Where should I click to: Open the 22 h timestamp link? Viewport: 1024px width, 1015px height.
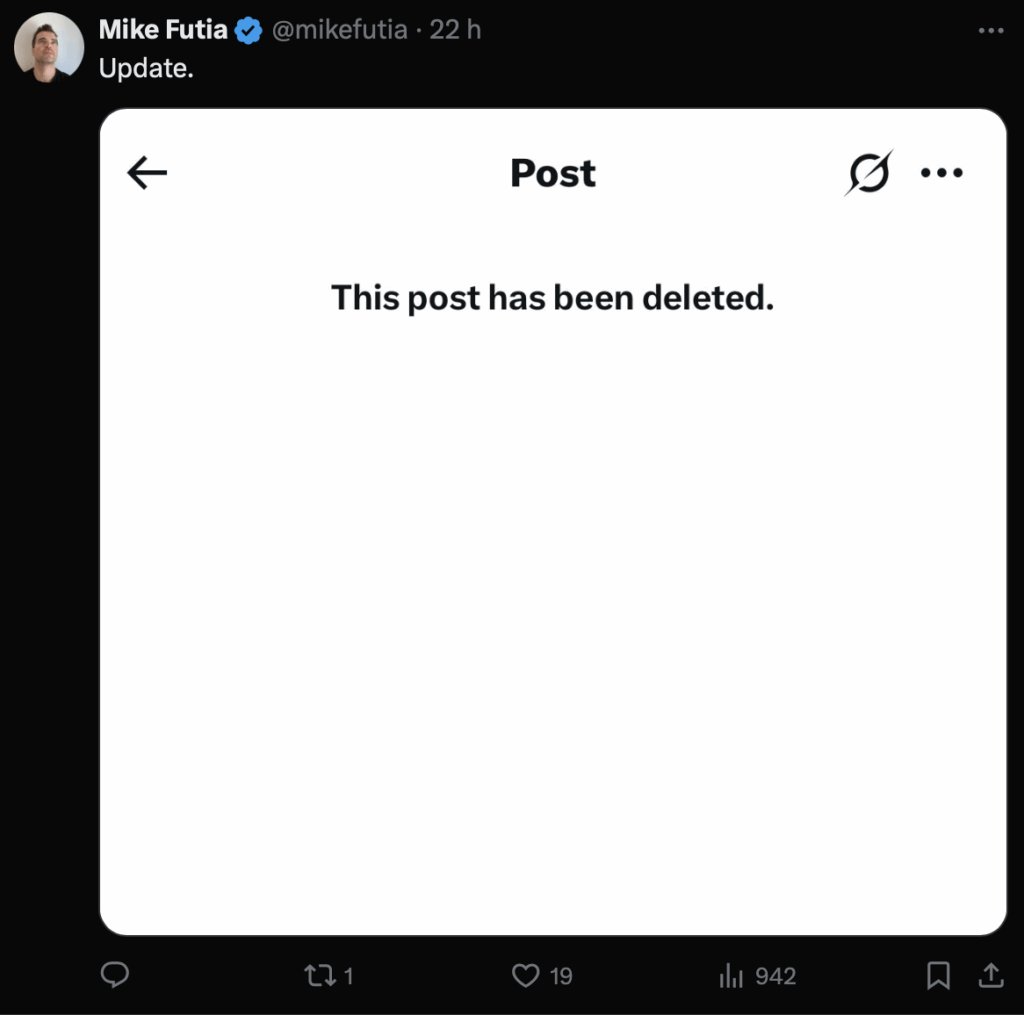[455, 30]
